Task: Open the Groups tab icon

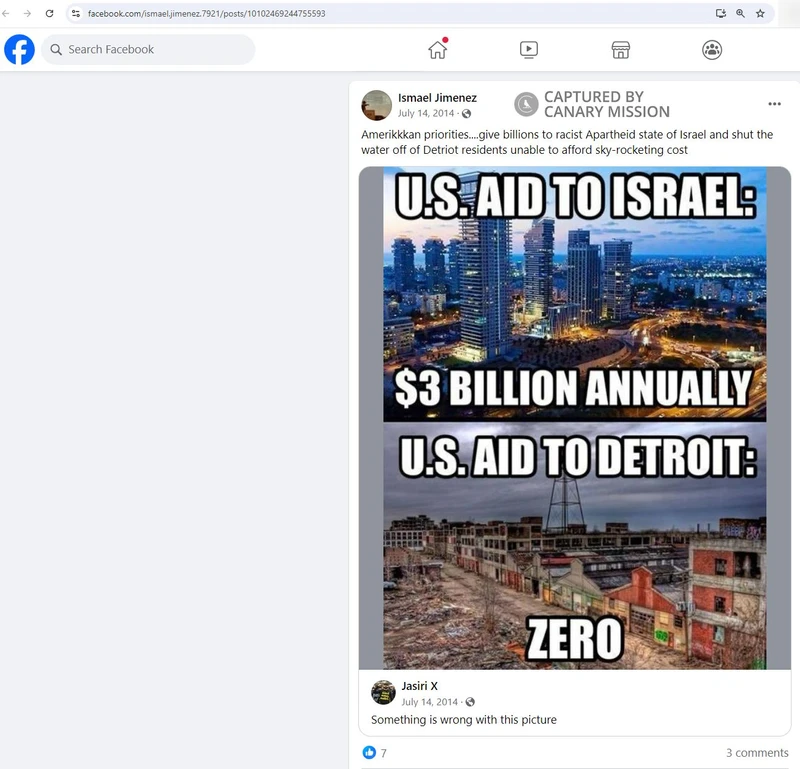Action: [712, 49]
